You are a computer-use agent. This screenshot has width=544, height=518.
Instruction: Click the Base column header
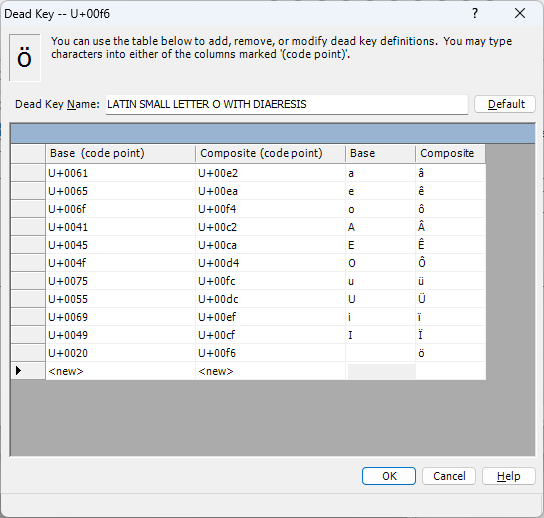pos(380,153)
